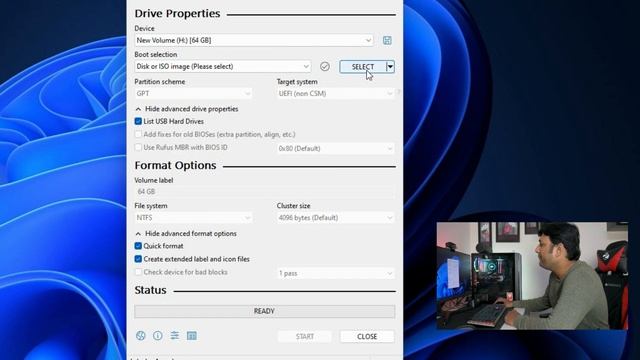This screenshot has height=360, width=640.
Task: Click the START button
Action: pos(304,336)
